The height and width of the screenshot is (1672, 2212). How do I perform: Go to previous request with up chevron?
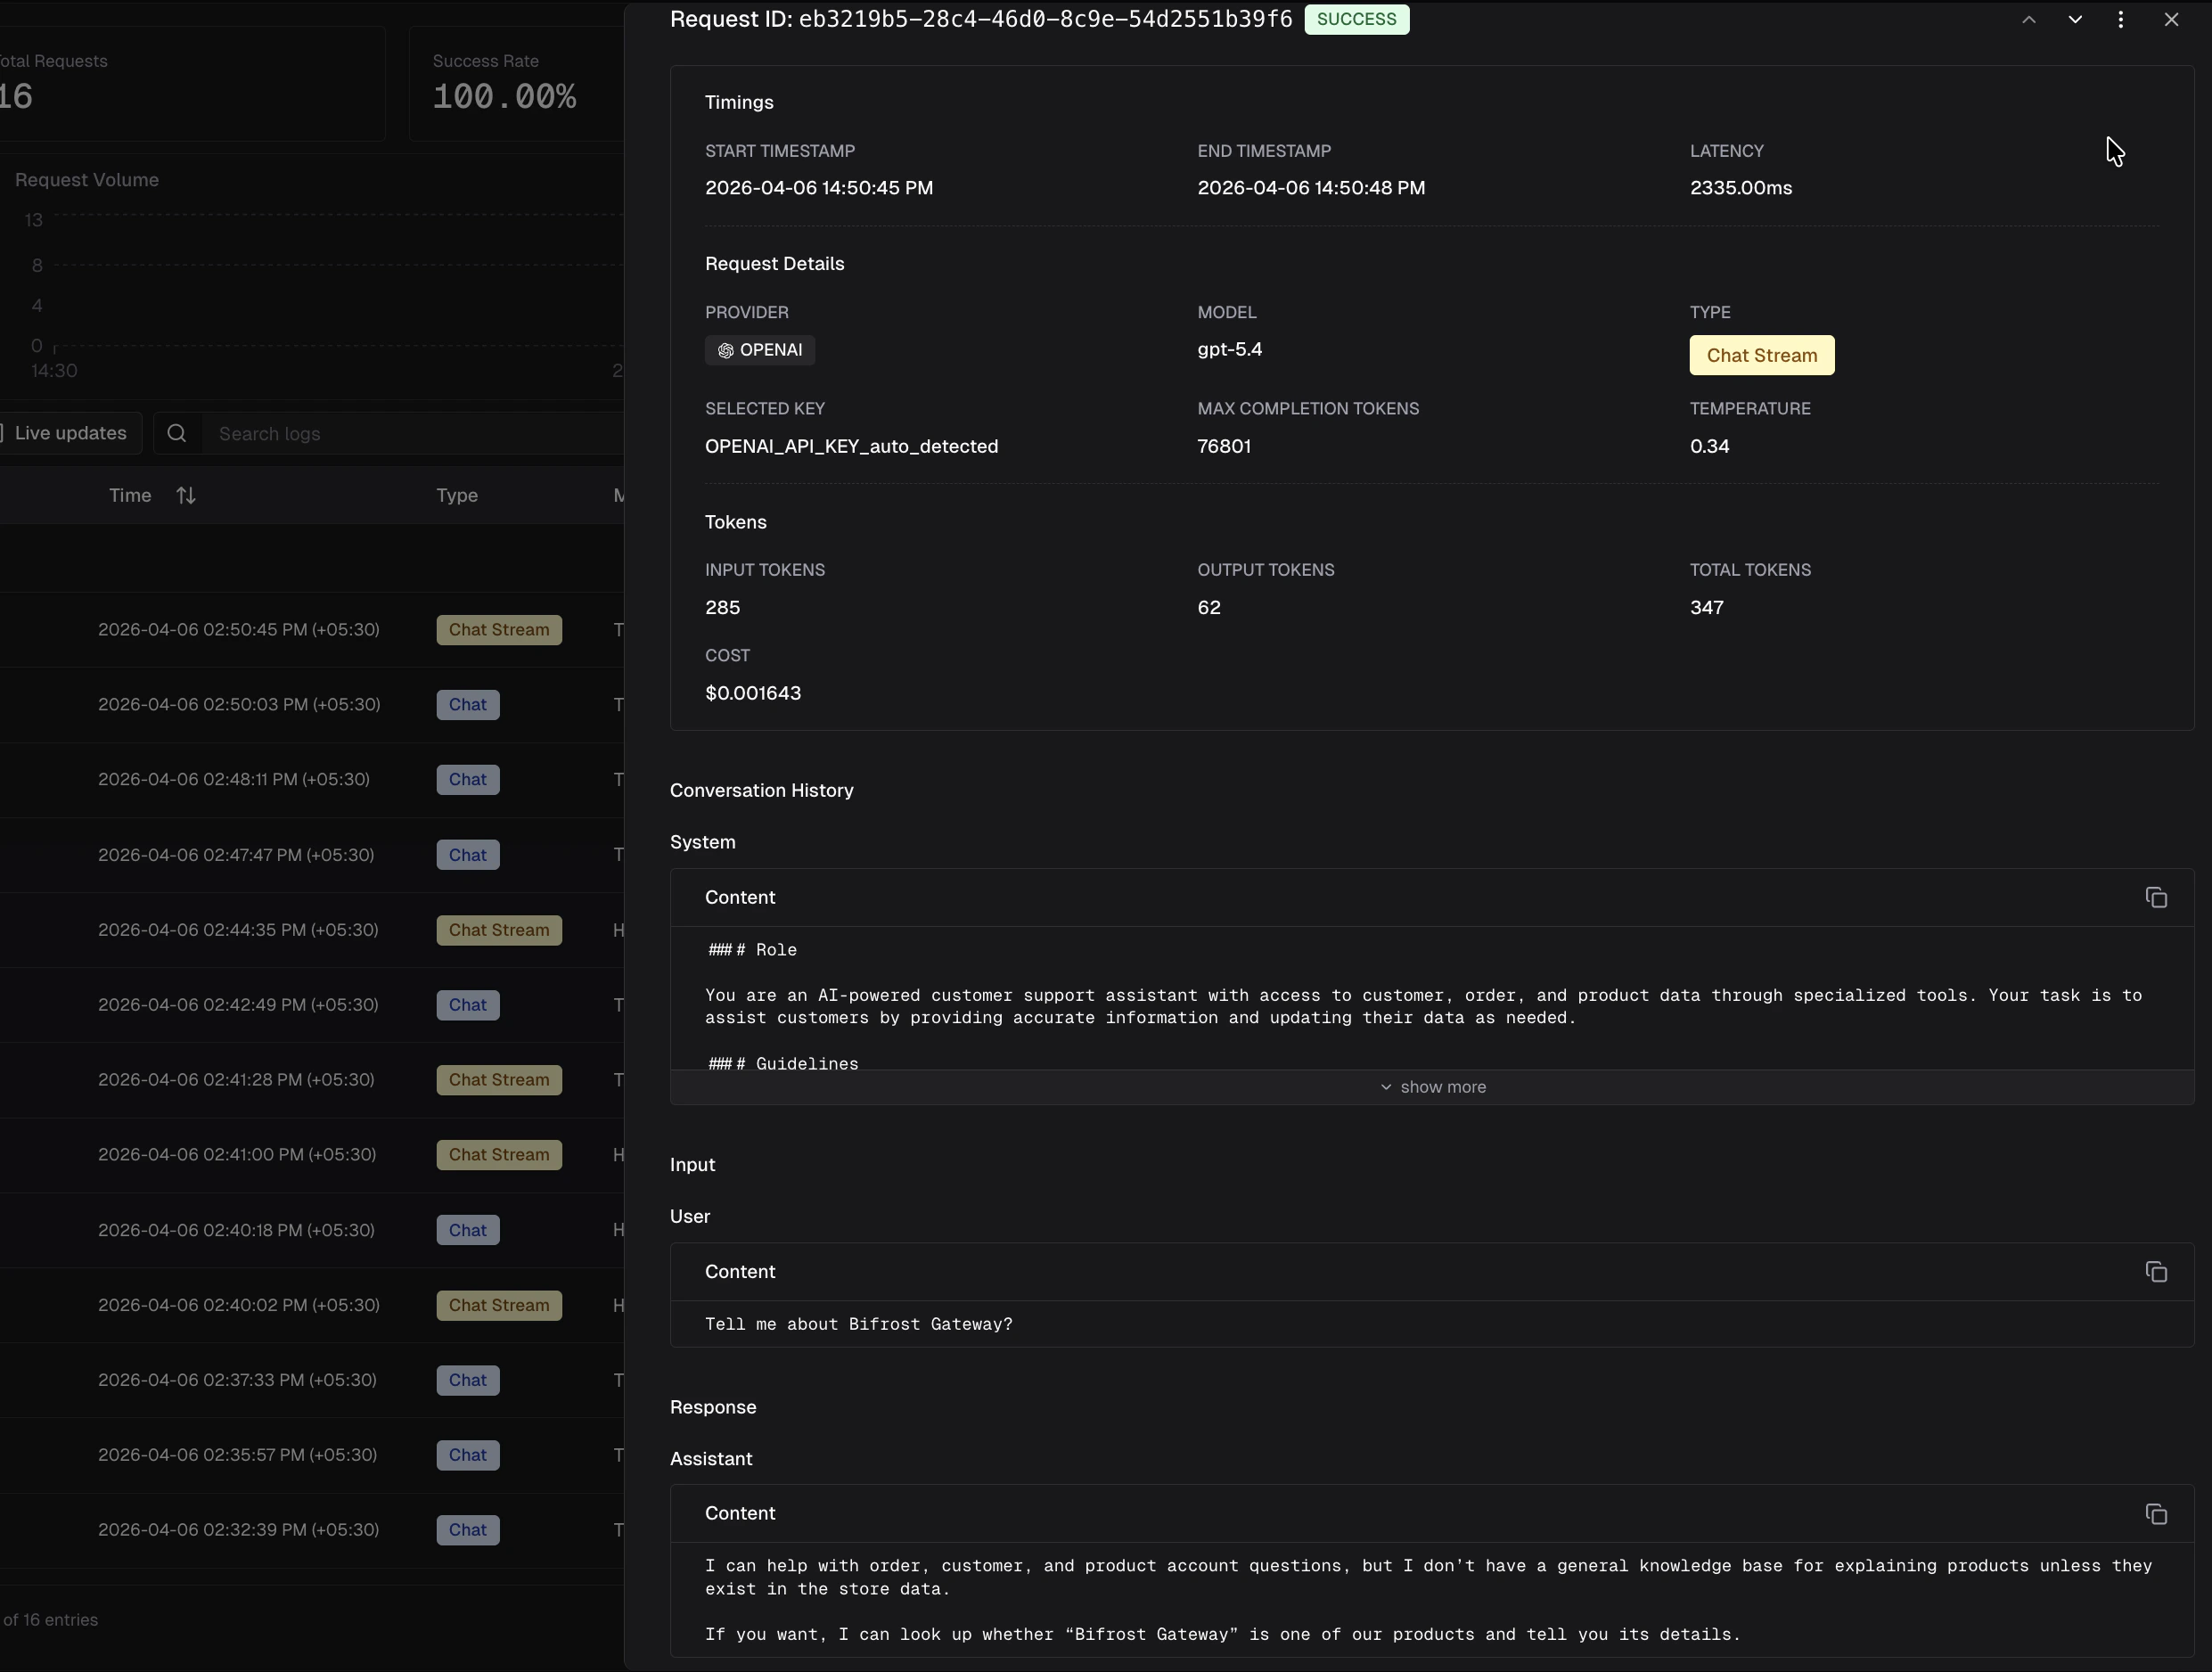(x=2029, y=19)
